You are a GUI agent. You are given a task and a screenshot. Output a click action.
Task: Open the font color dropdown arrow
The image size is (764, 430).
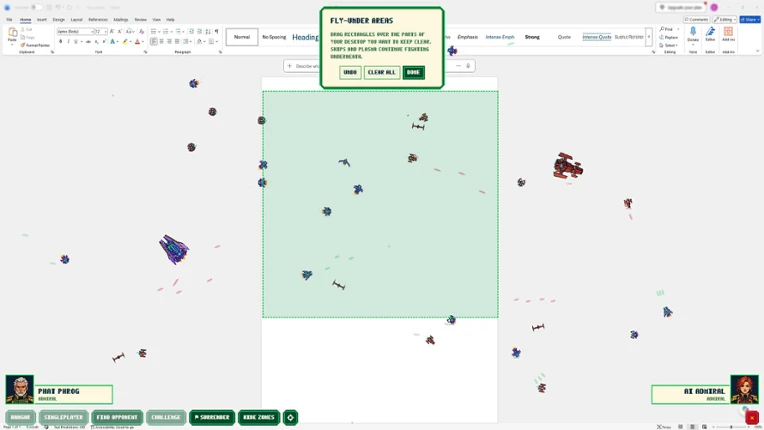click(x=142, y=42)
